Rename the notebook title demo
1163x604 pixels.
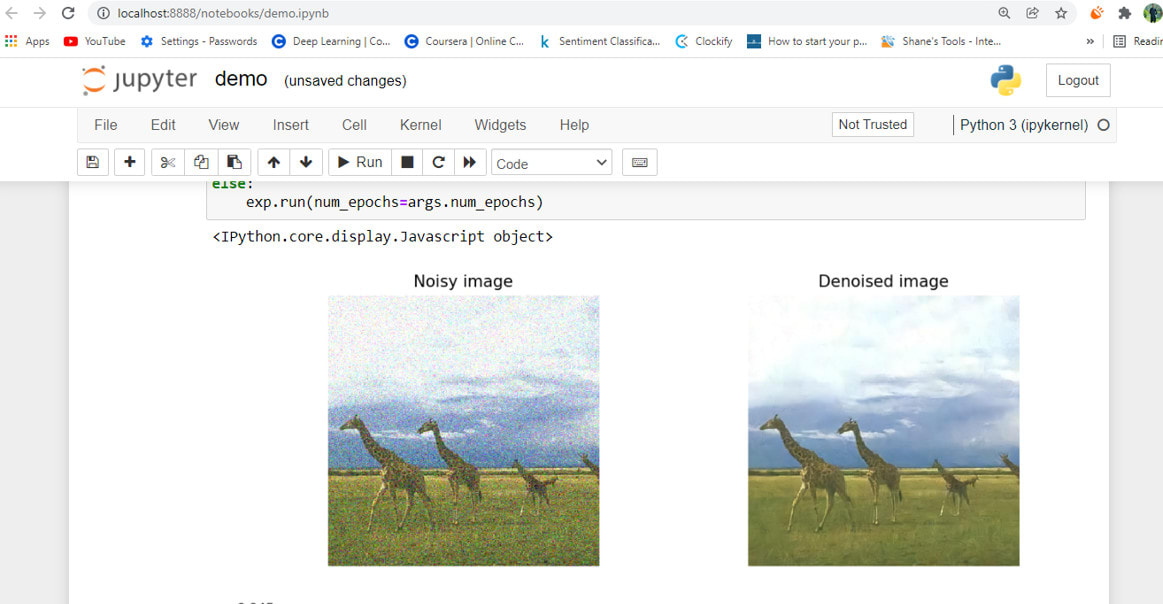pyautogui.click(x=241, y=79)
